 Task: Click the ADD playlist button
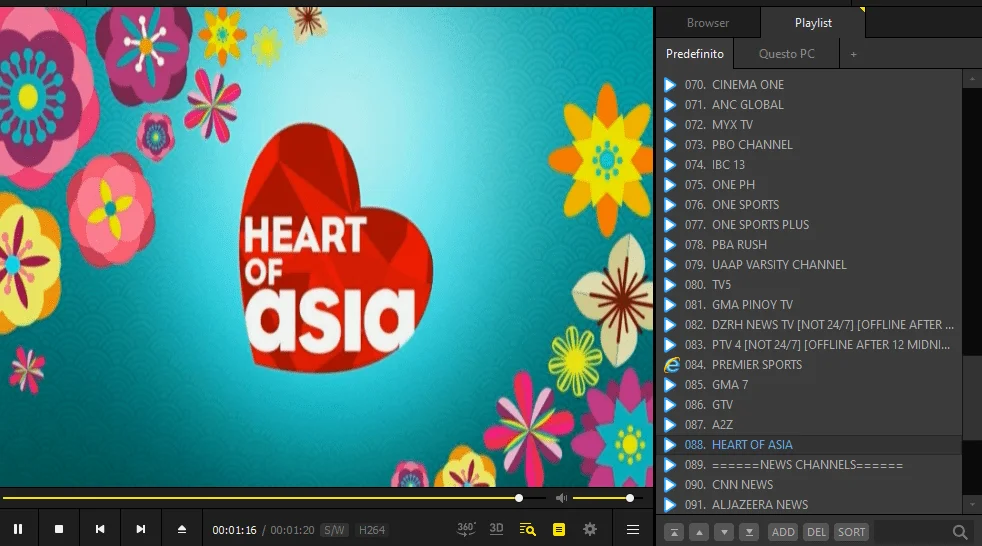pos(783,532)
